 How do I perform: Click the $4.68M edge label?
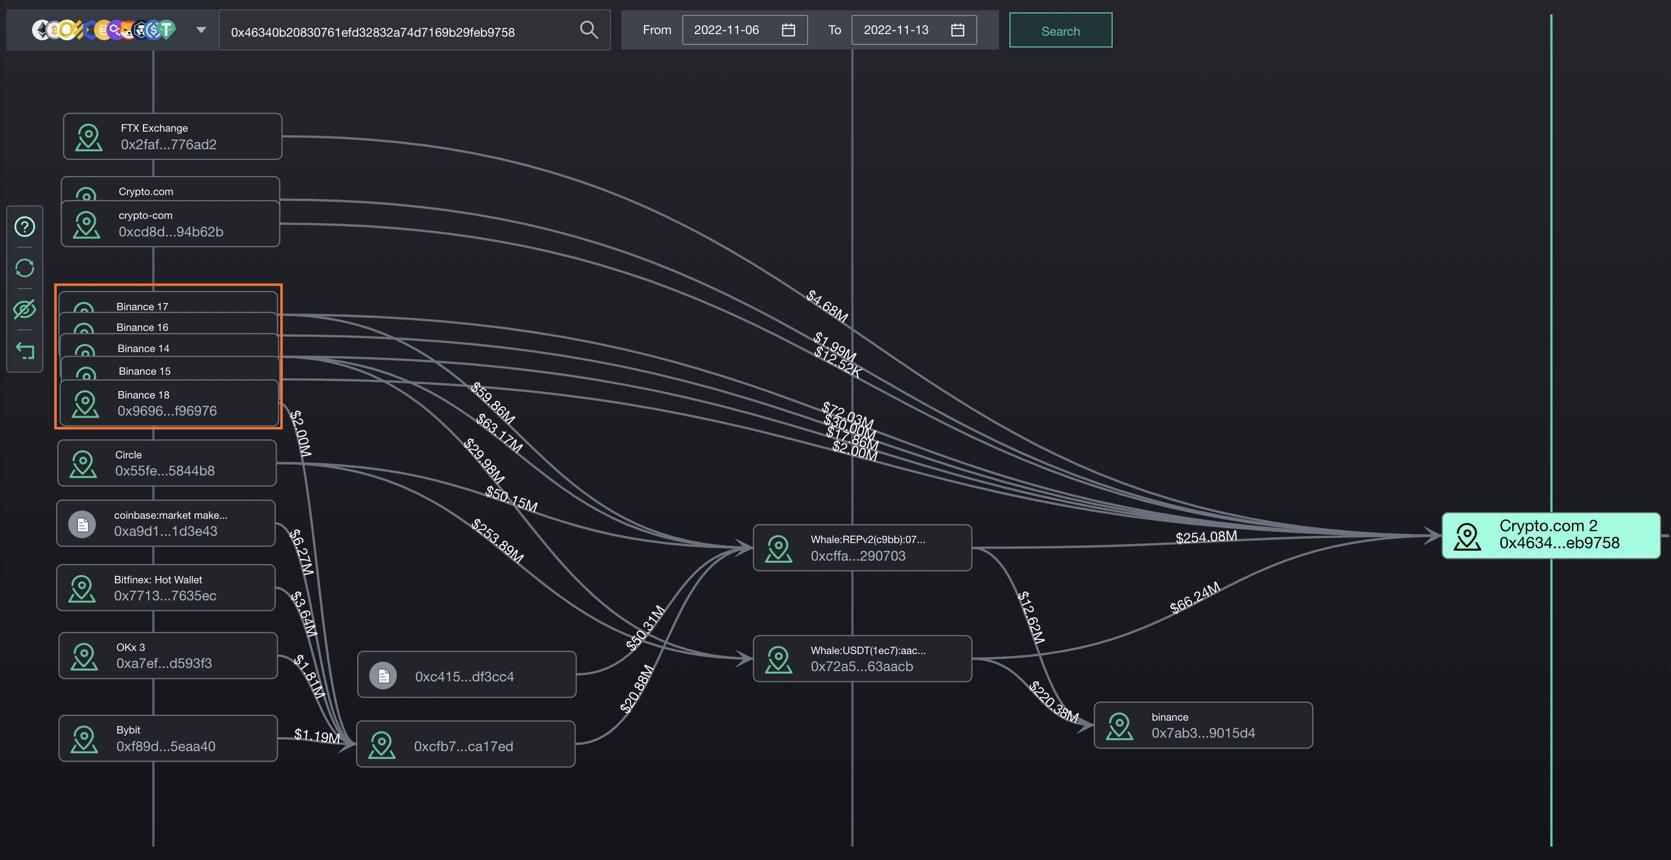(x=827, y=306)
